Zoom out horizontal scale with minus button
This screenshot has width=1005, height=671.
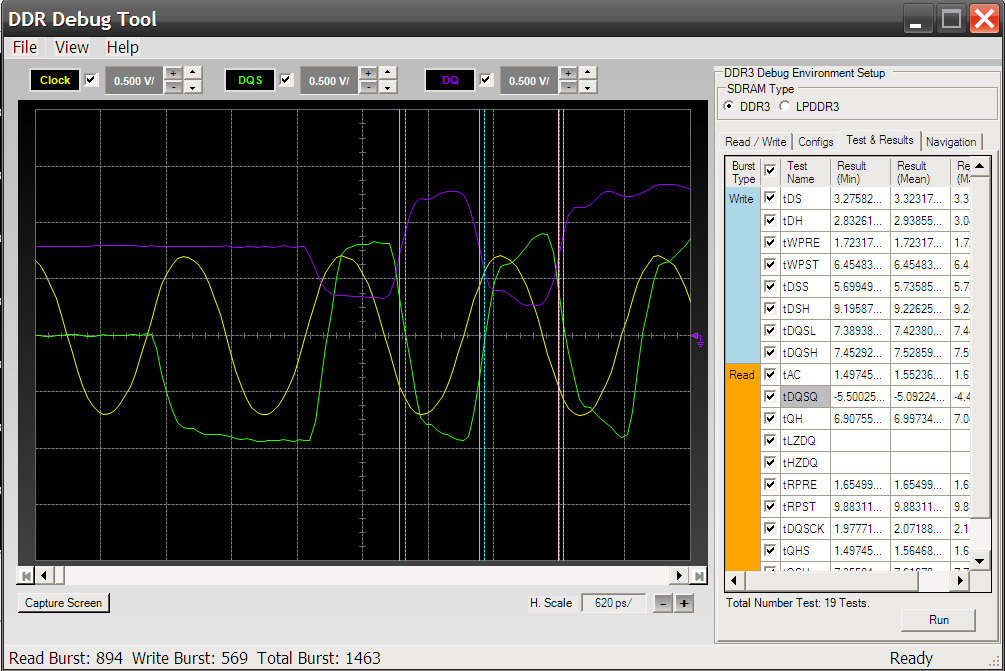tap(663, 603)
